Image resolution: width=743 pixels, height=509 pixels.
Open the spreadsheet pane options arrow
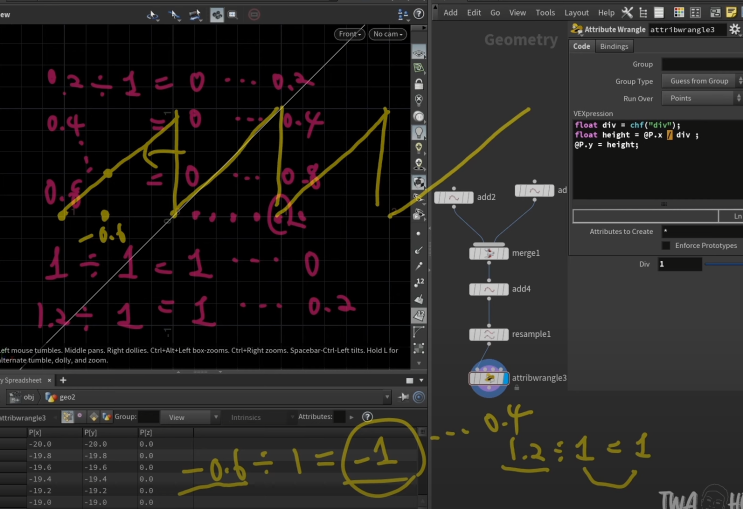coord(421,380)
